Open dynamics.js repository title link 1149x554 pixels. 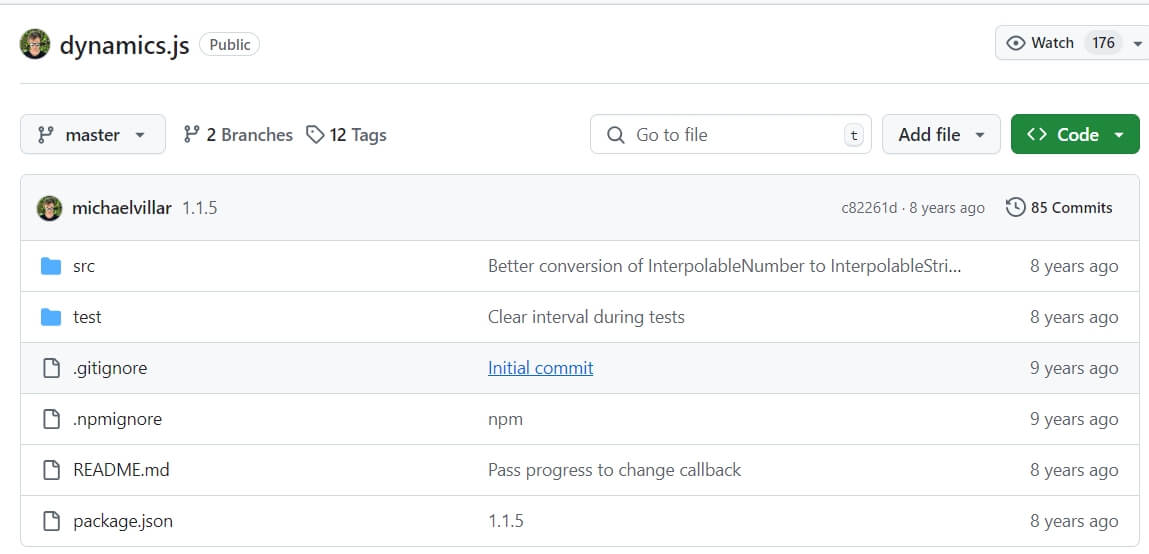pyautogui.click(x=125, y=45)
